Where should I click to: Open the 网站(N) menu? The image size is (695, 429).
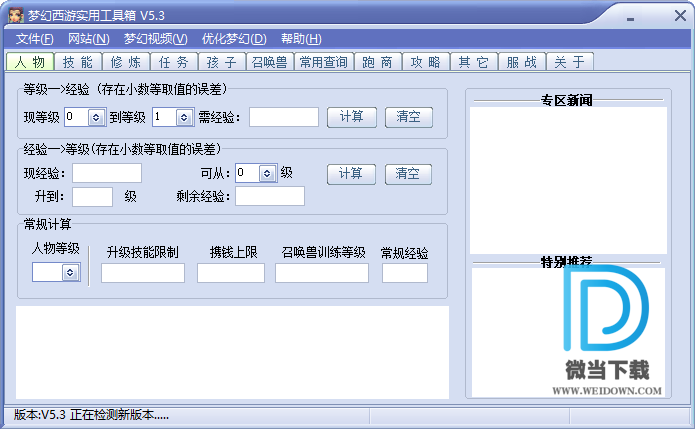pyautogui.click(x=89, y=39)
